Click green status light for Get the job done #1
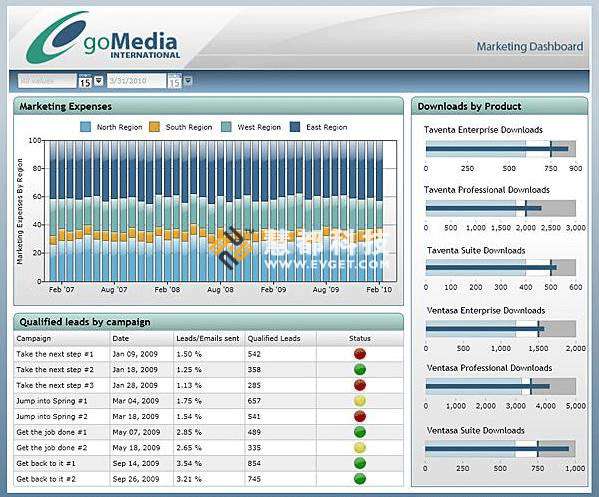599x497 pixels. [359, 432]
